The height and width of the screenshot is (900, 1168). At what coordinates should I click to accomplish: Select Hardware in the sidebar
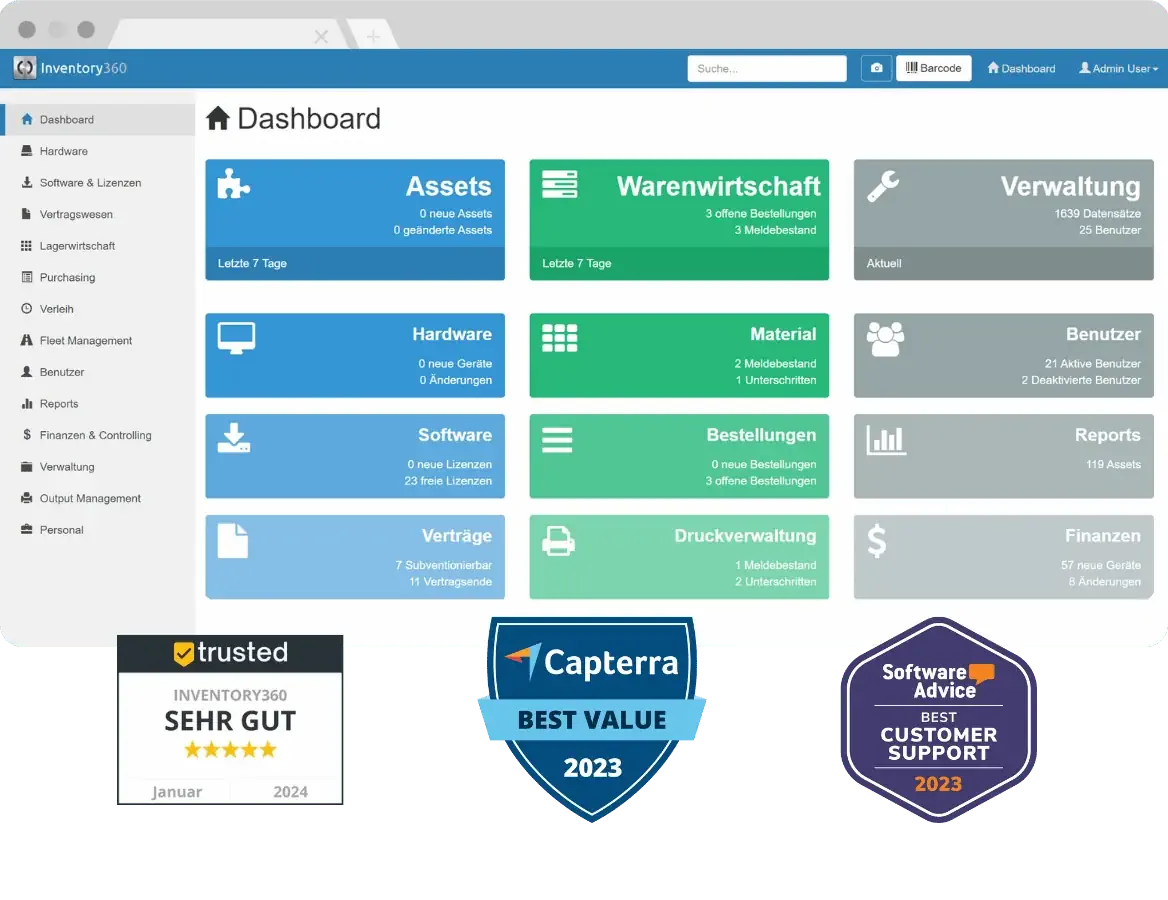click(63, 151)
